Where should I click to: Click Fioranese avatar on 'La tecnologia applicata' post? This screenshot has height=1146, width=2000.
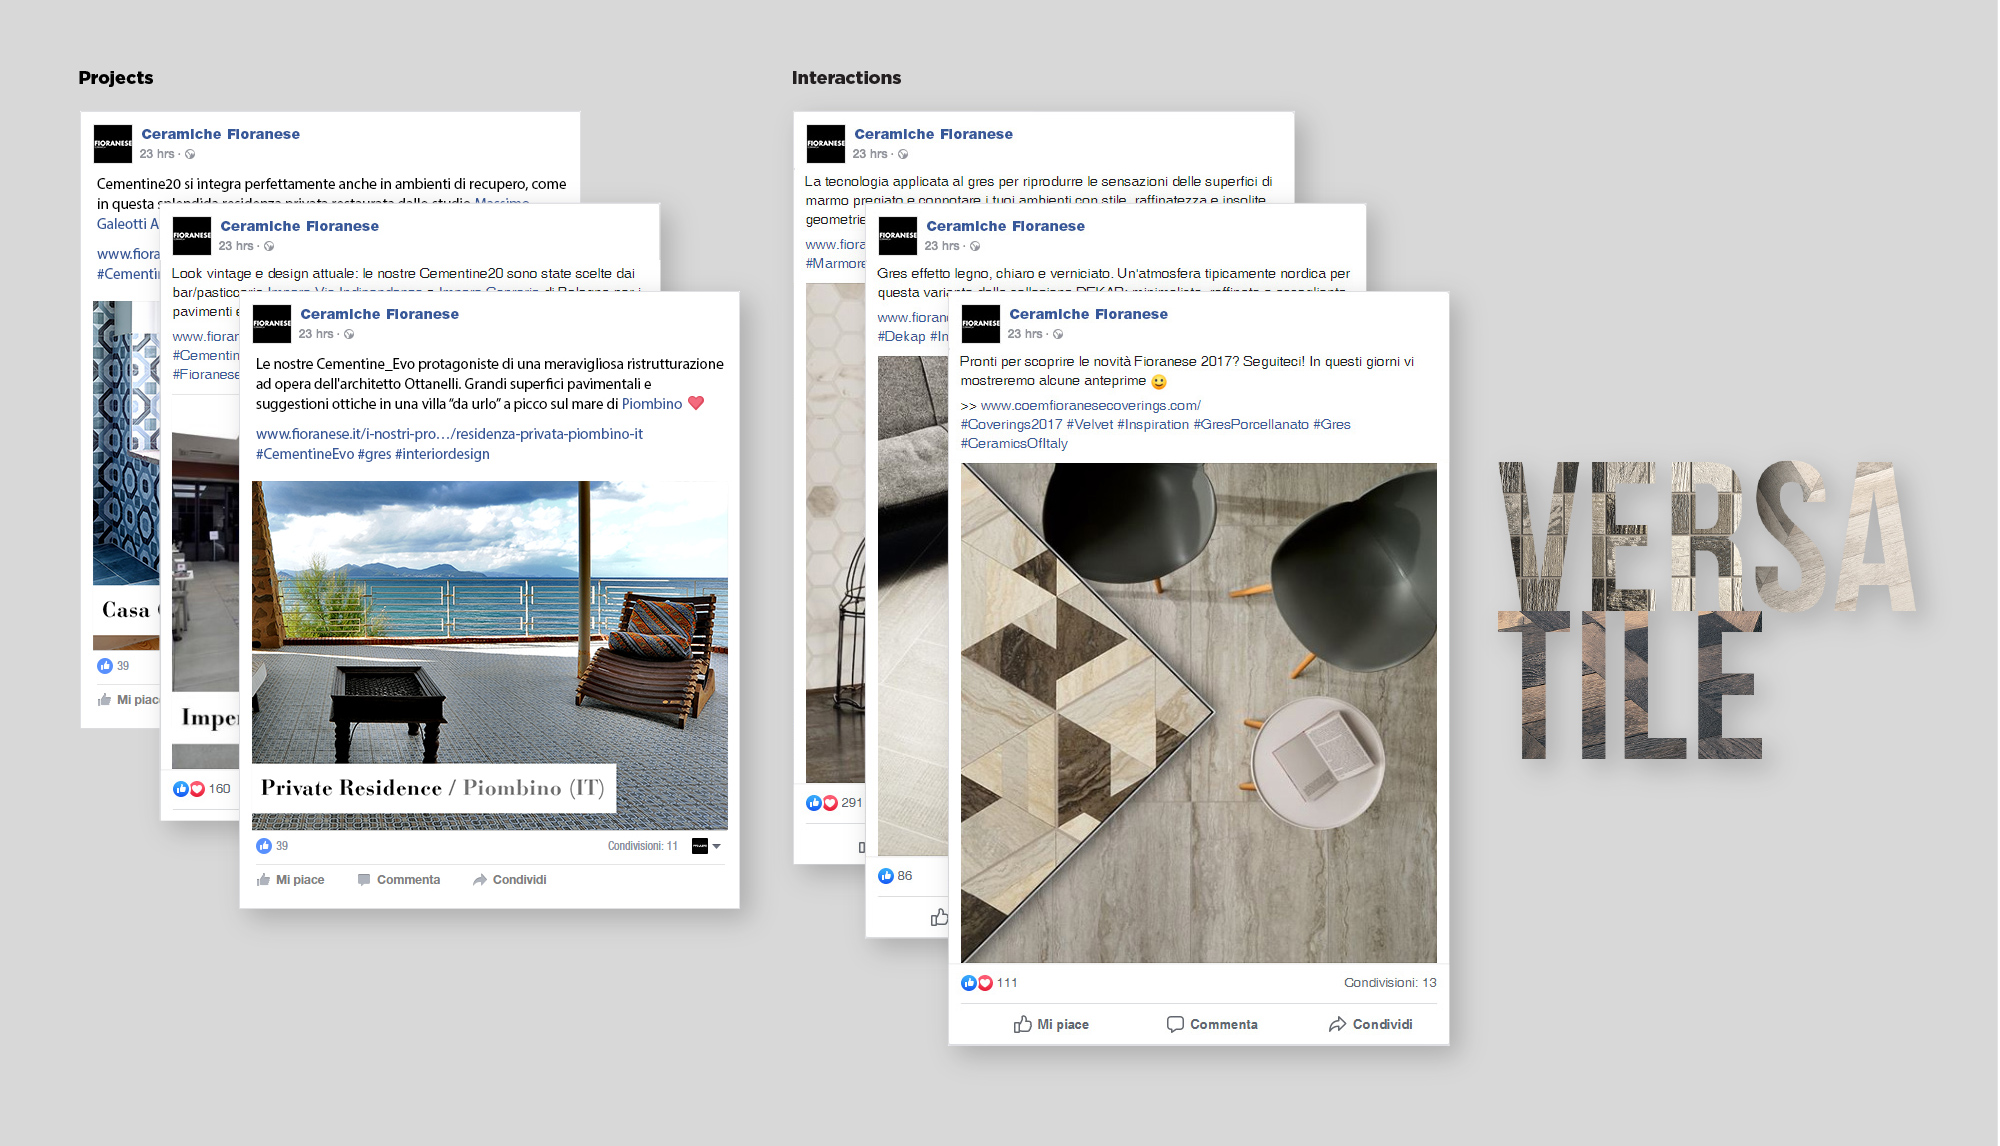click(x=826, y=144)
